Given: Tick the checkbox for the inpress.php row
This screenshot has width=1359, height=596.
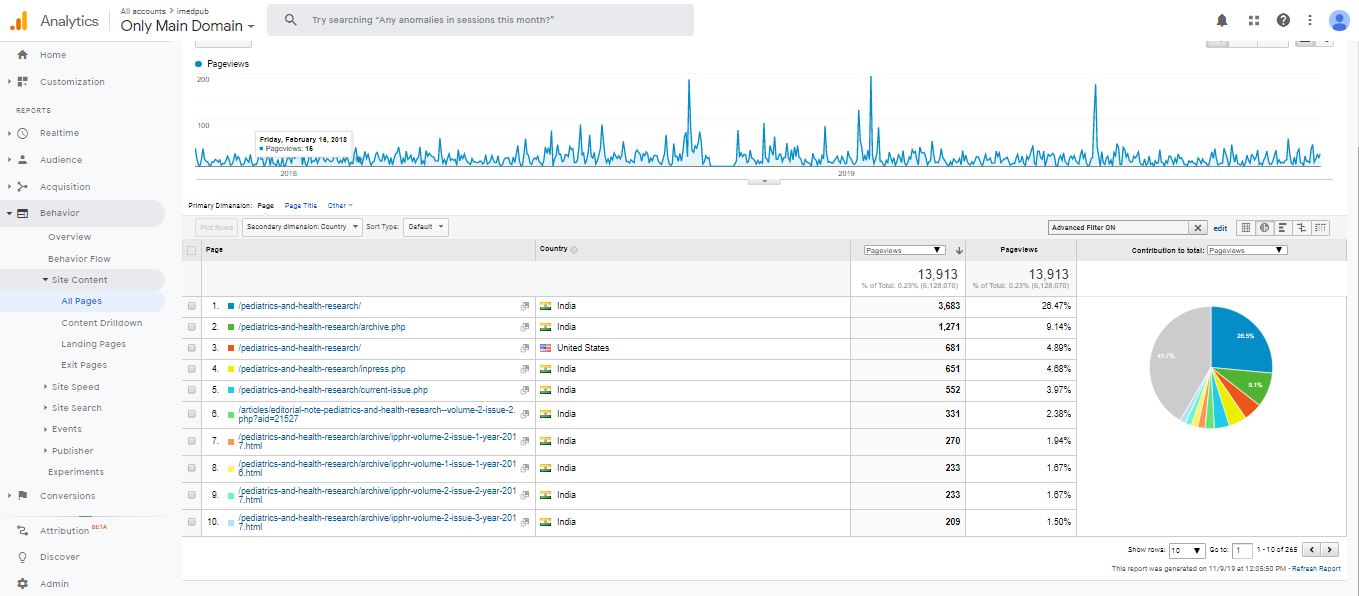Looking at the screenshot, I should (x=192, y=369).
